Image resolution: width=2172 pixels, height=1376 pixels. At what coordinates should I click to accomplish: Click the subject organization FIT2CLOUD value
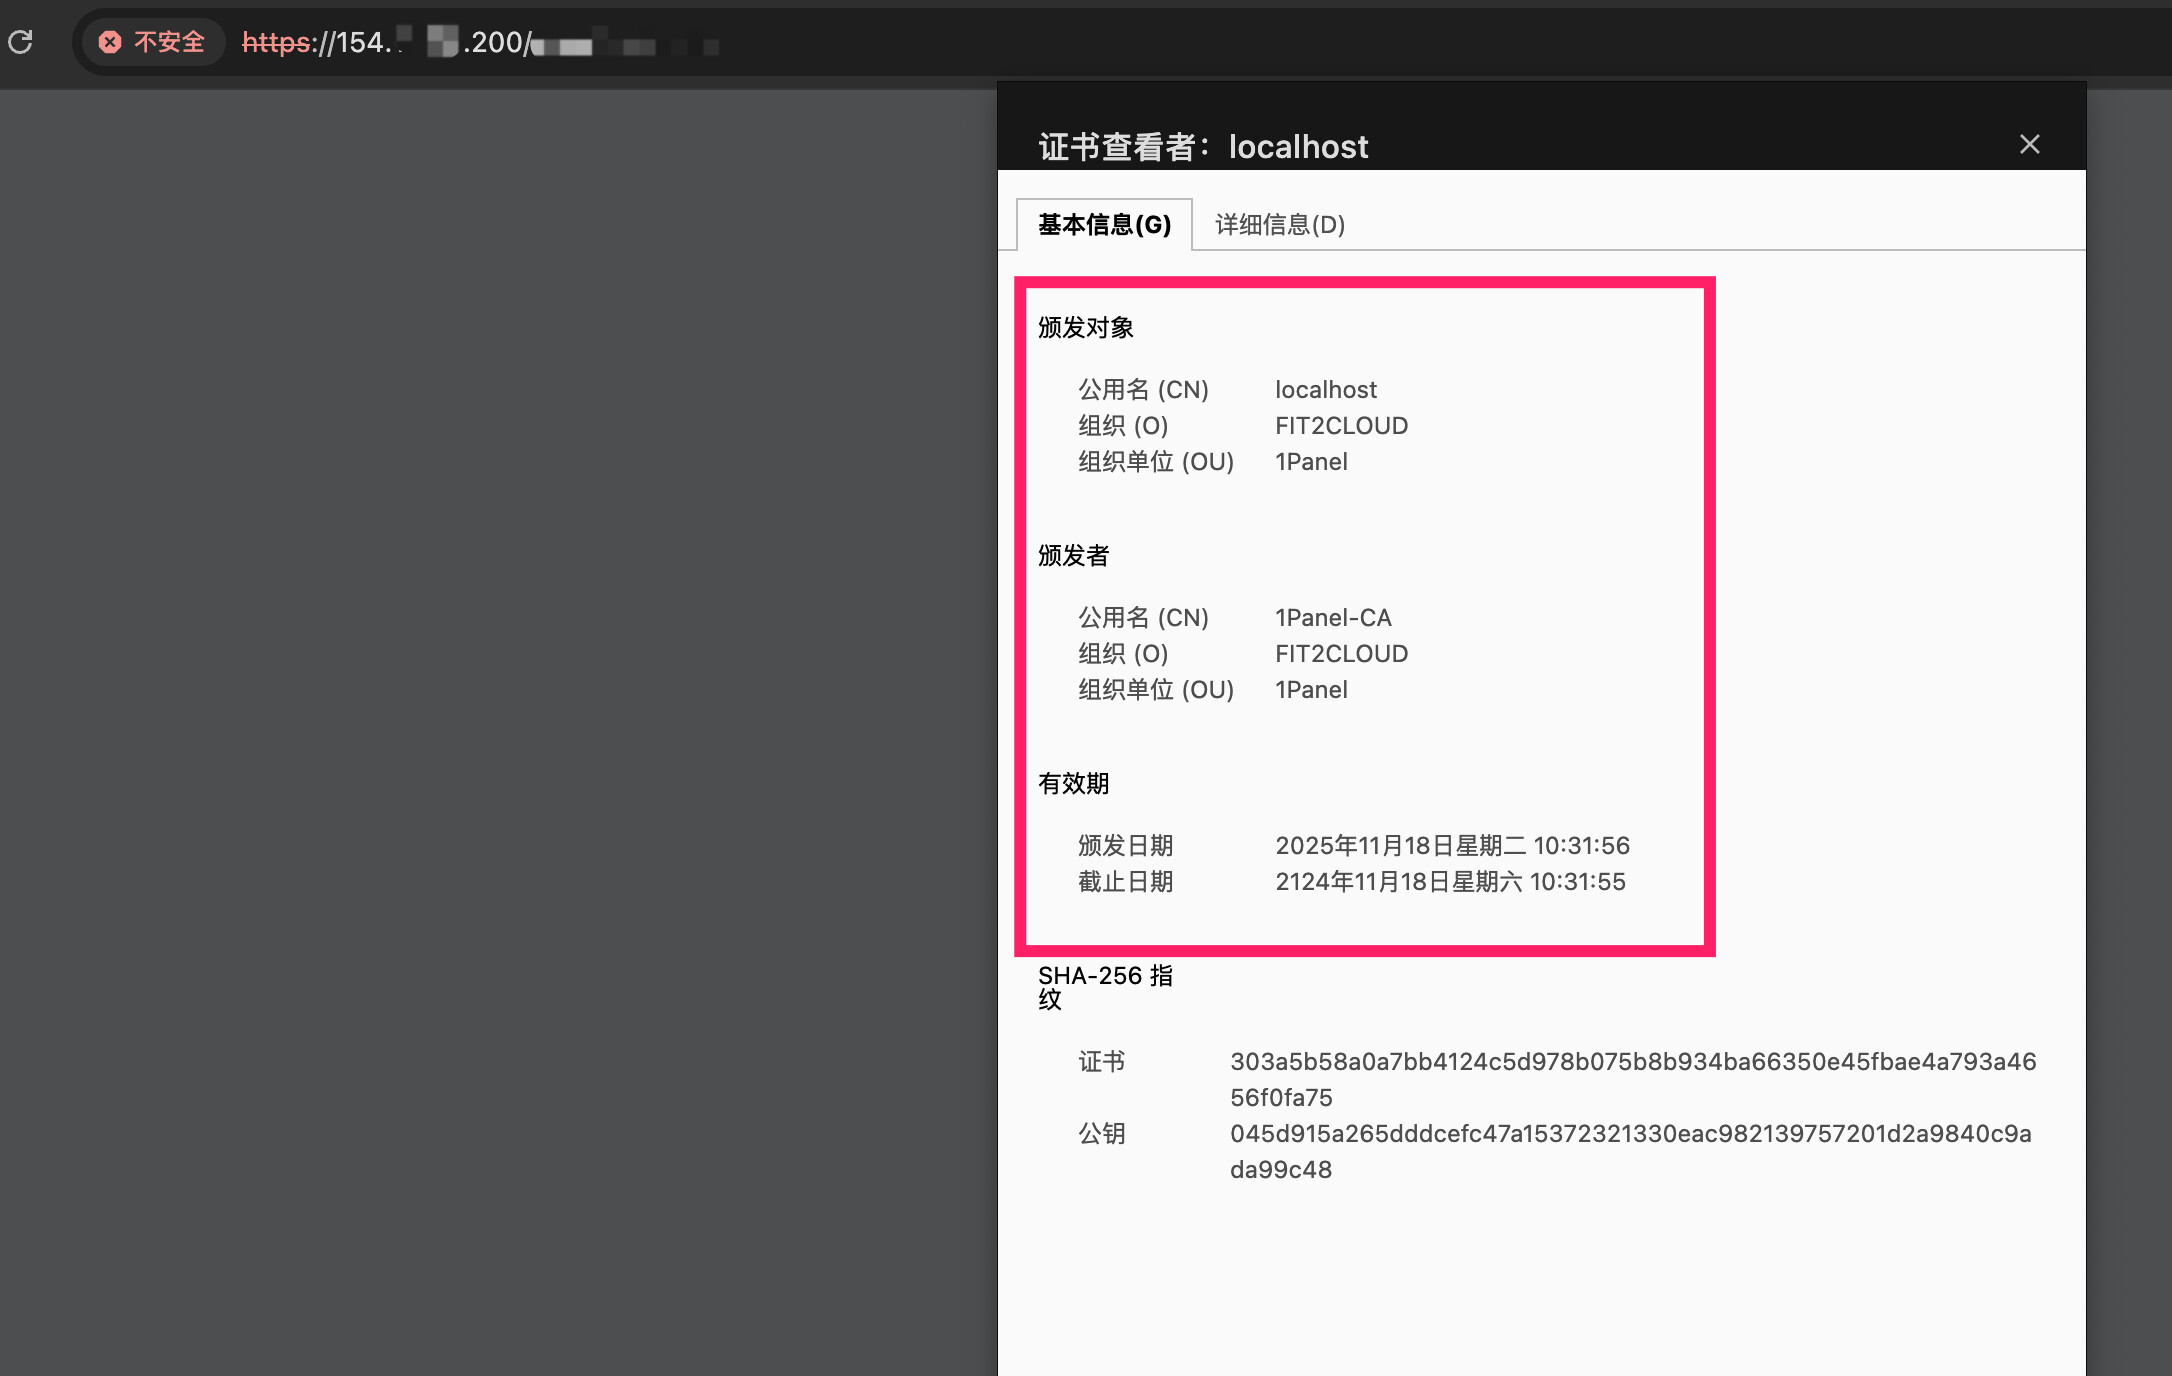click(1340, 426)
